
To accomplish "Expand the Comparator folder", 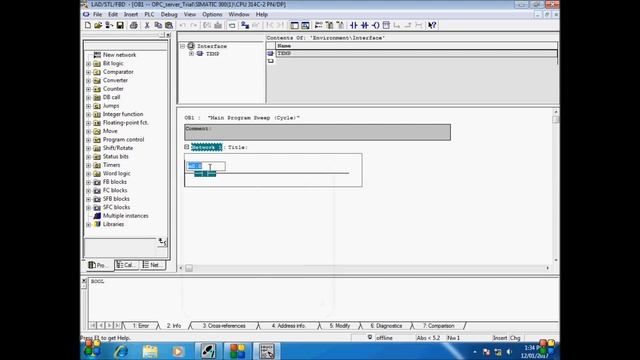I will click(89, 72).
